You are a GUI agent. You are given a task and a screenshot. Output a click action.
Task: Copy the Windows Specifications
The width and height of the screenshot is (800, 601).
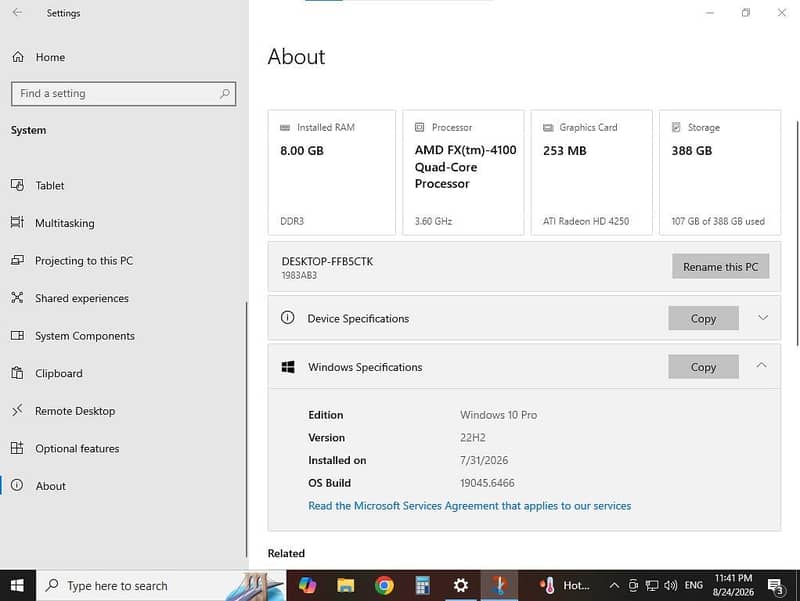coord(703,367)
